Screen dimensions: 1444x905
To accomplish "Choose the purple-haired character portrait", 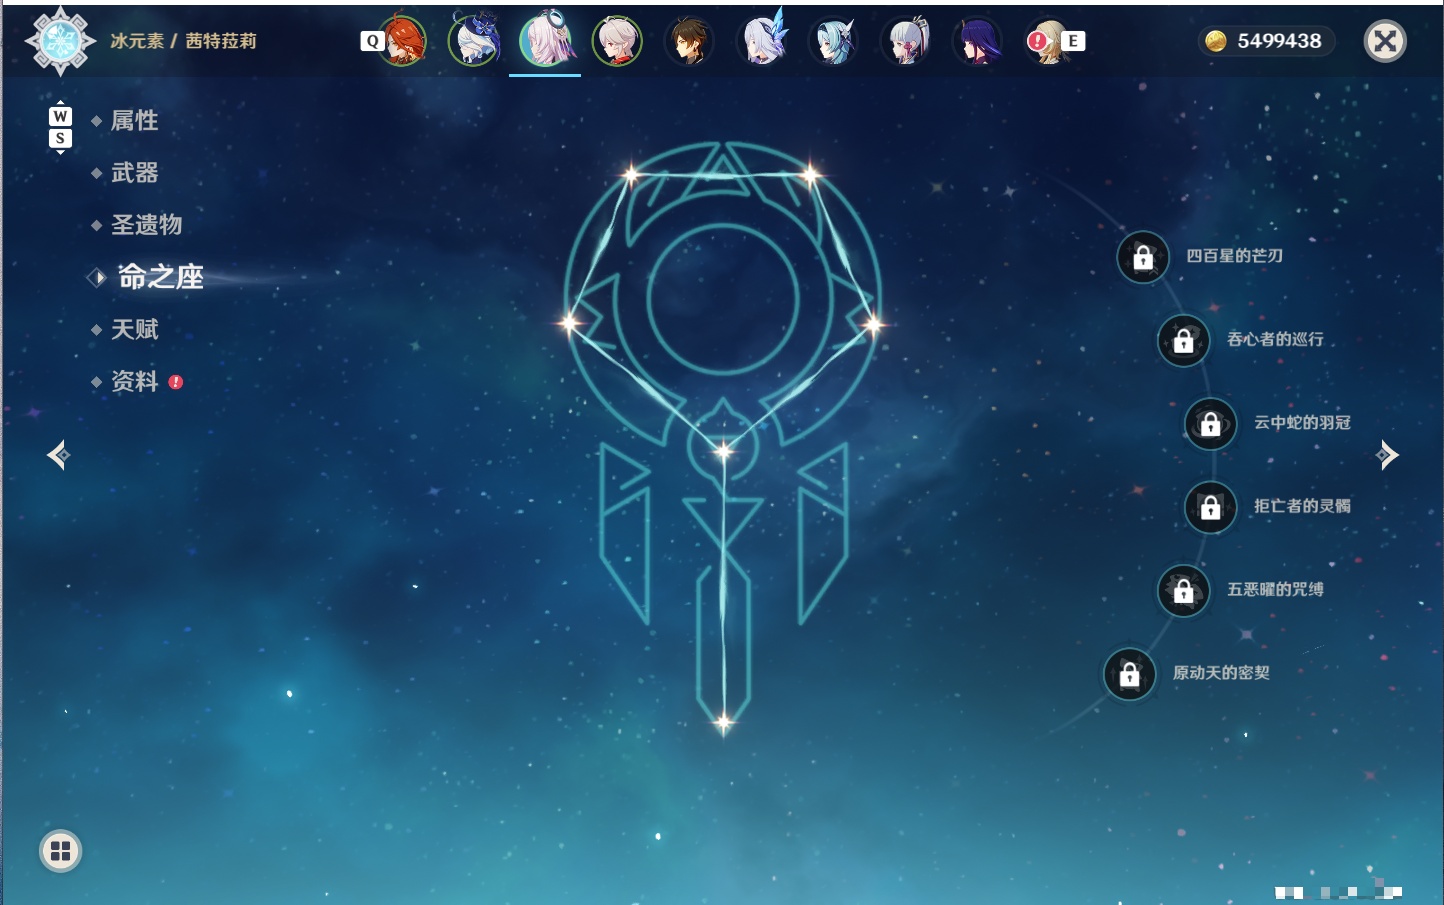I will coord(978,41).
